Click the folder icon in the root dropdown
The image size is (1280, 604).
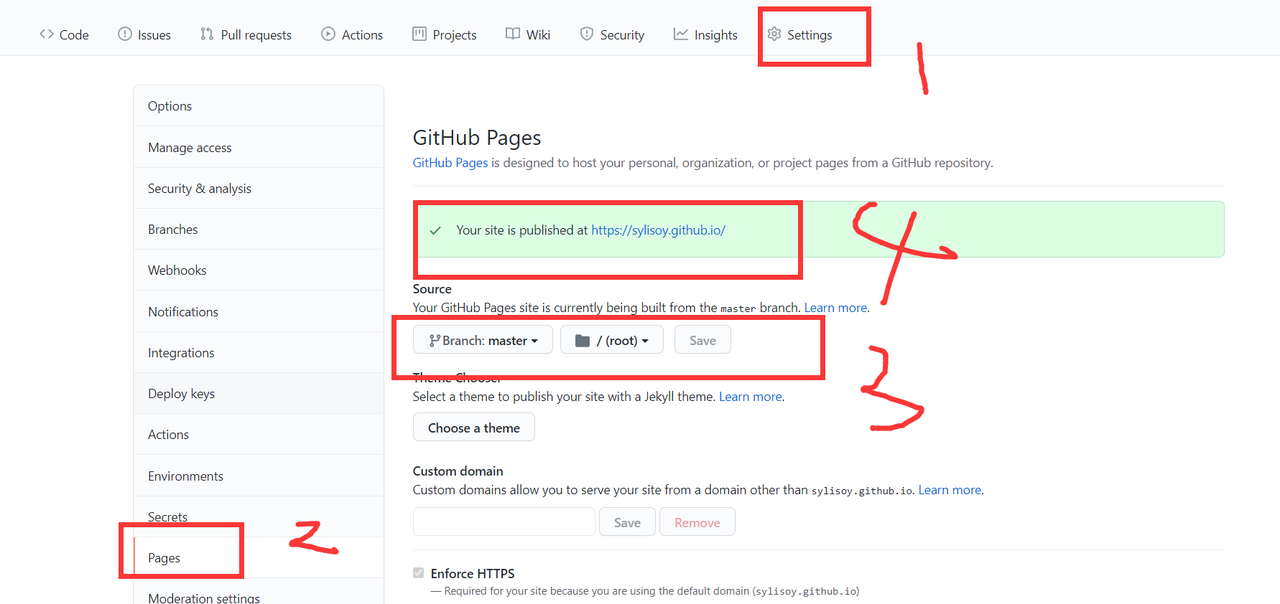click(x=582, y=341)
